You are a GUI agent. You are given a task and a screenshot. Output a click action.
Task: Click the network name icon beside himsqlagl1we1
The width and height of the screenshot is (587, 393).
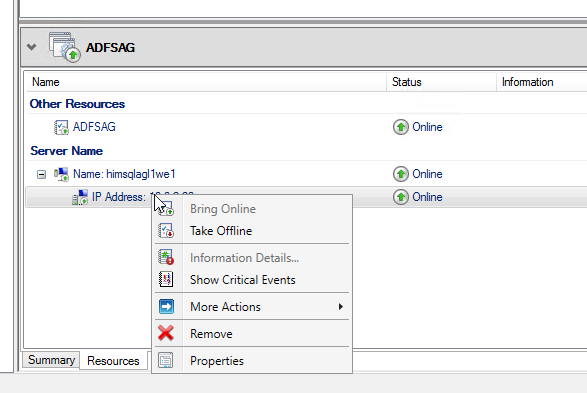pyautogui.click(x=61, y=174)
